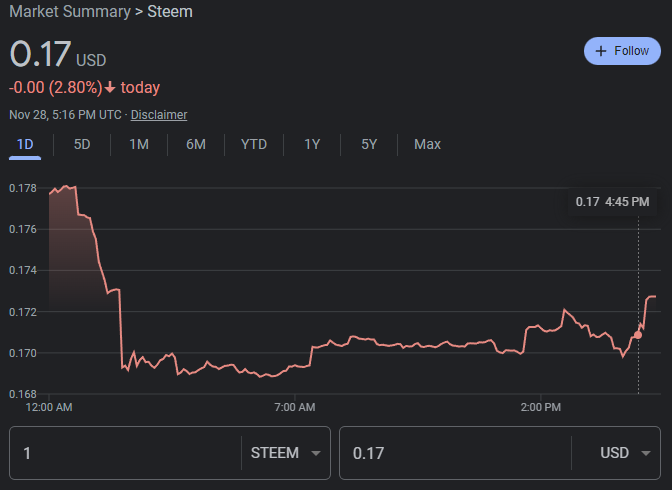Click the 12:00 AM axis label

click(x=49, y=407)
